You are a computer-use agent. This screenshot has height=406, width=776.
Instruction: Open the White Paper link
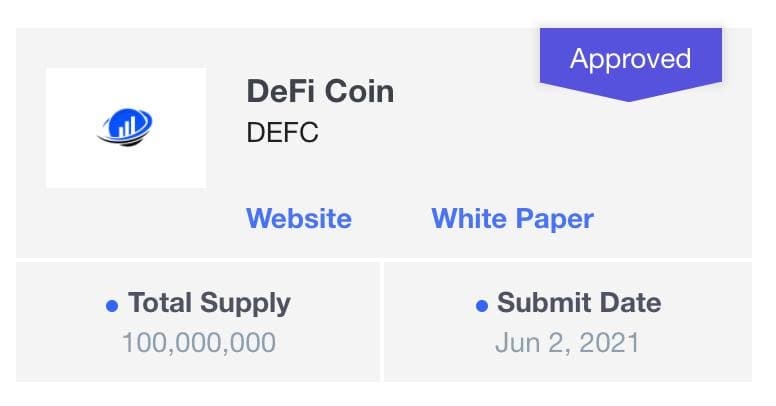pos(512,219)
